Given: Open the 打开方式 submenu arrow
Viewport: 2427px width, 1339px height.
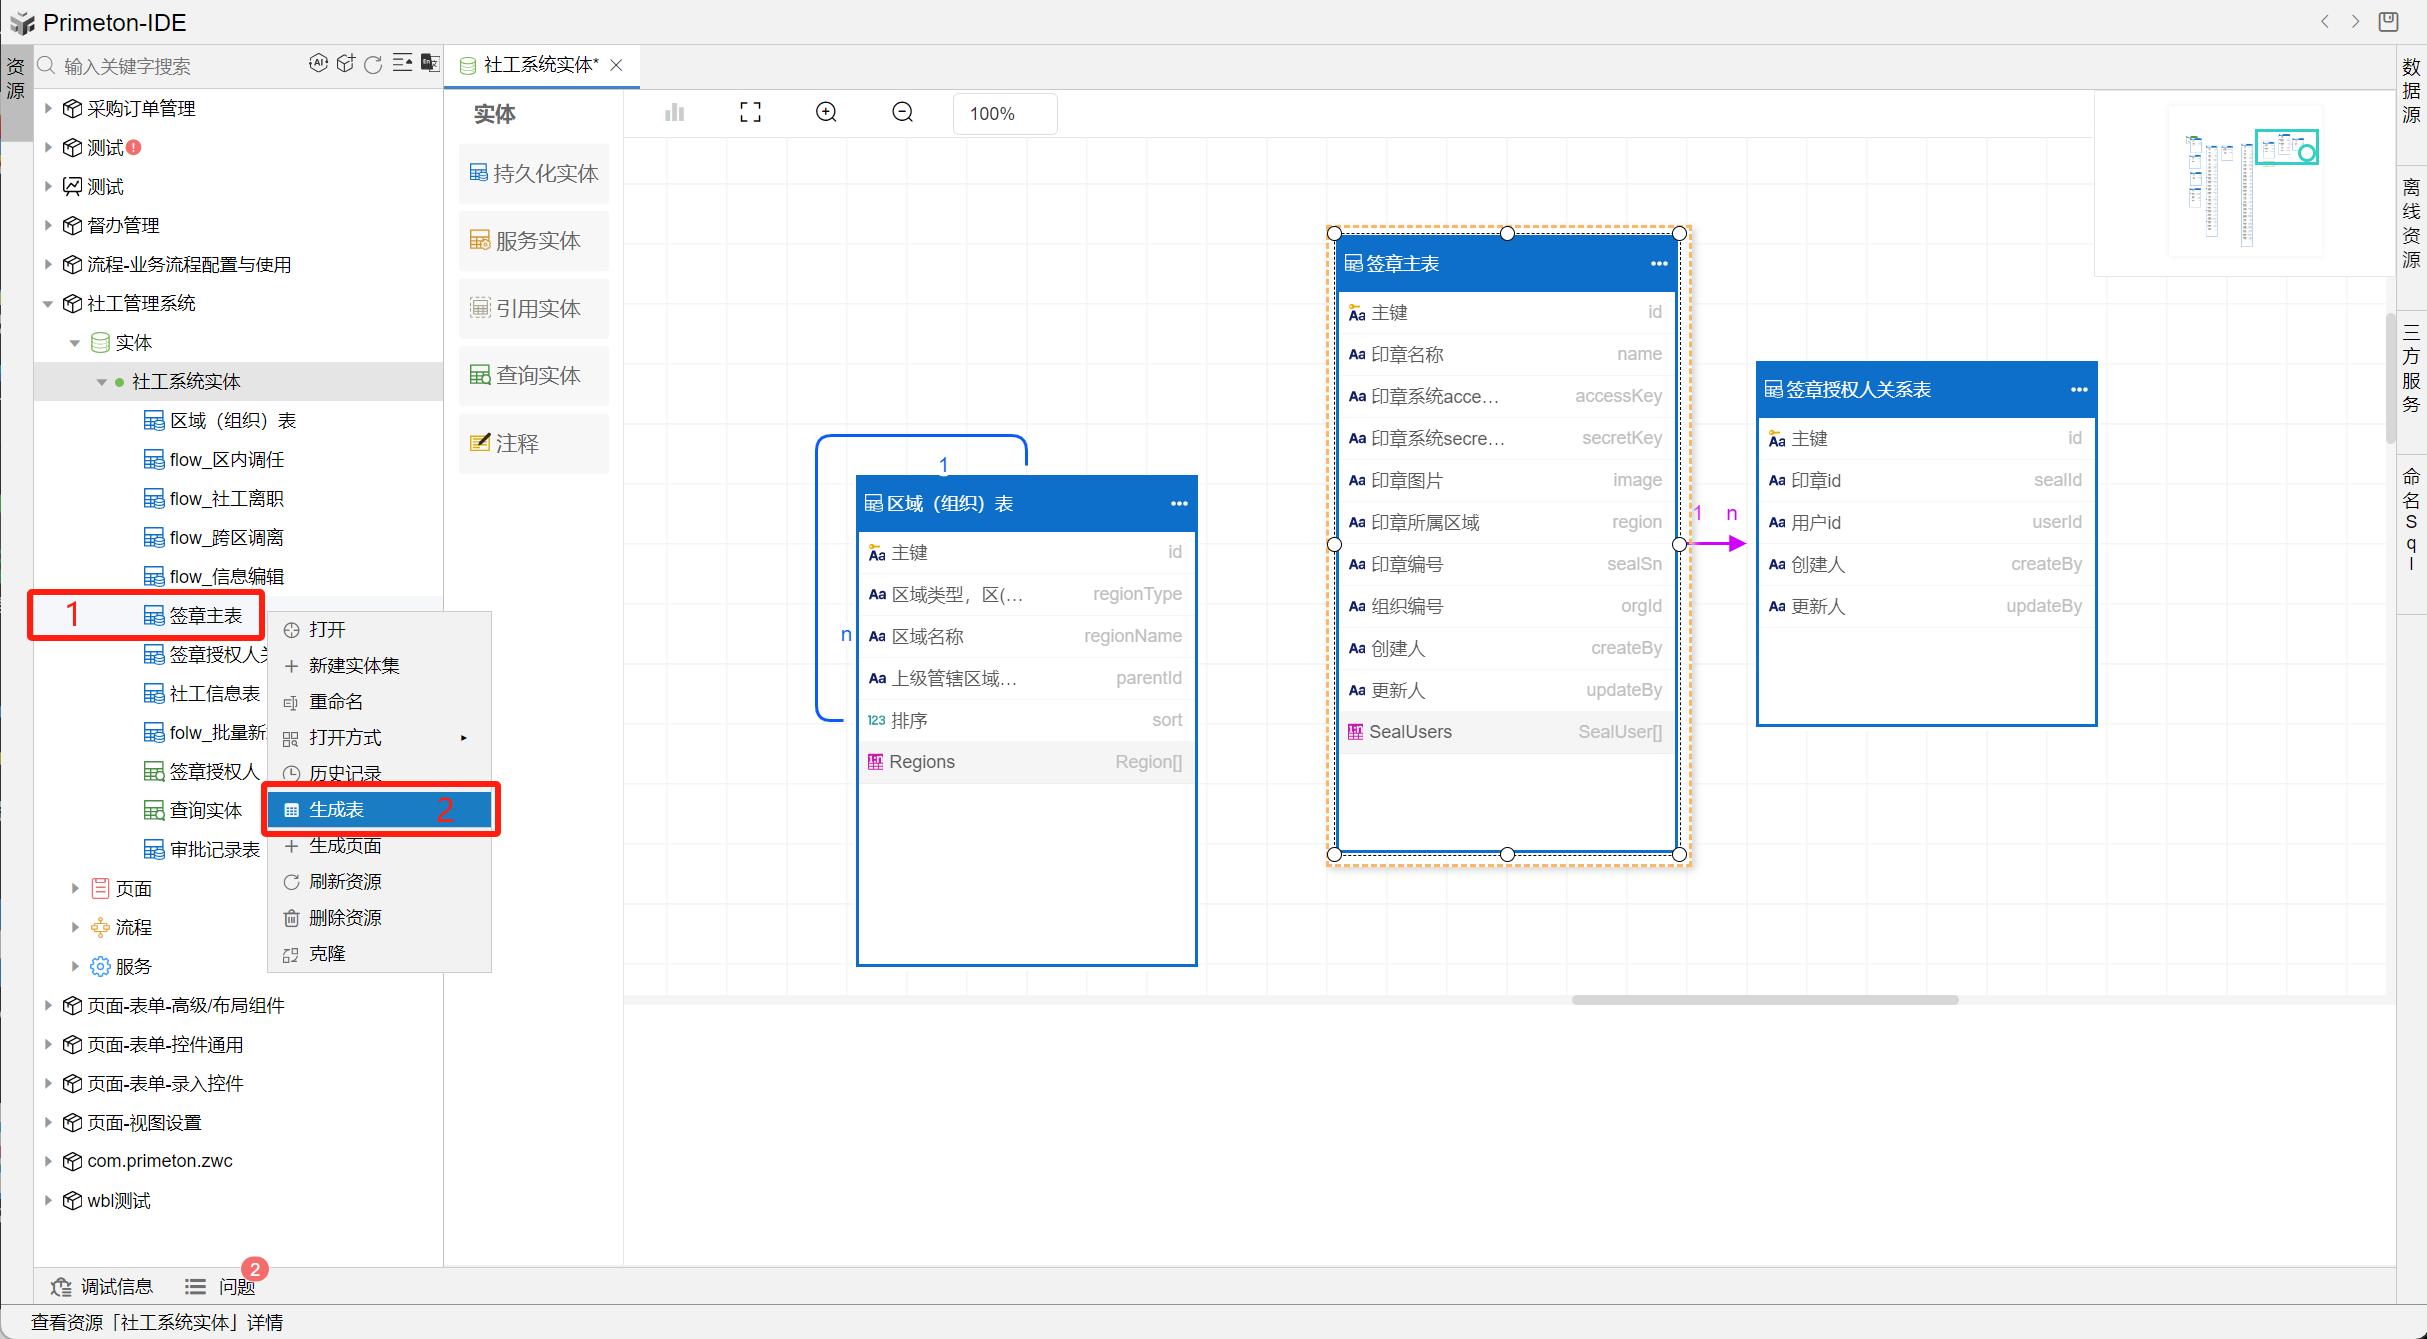Looking at the screenshot, I should coord(463,738).
